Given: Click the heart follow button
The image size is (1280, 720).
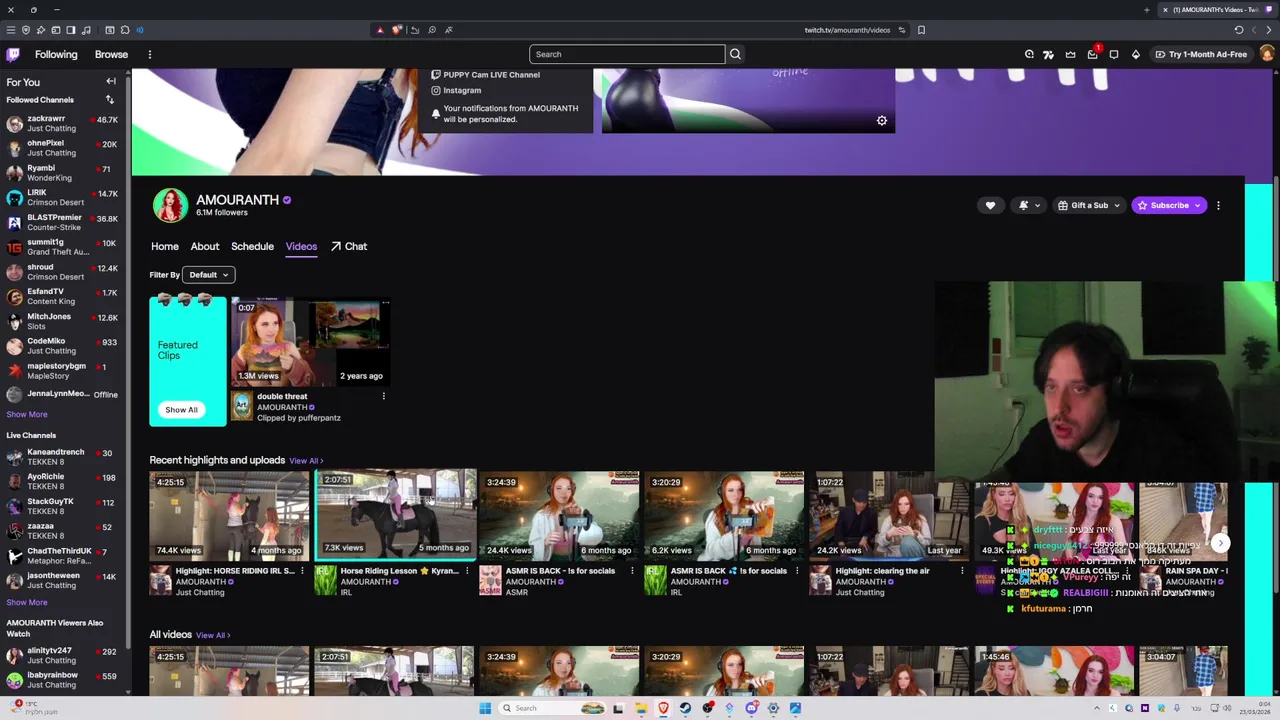Looking at the screenshot, I should (990, 205).
